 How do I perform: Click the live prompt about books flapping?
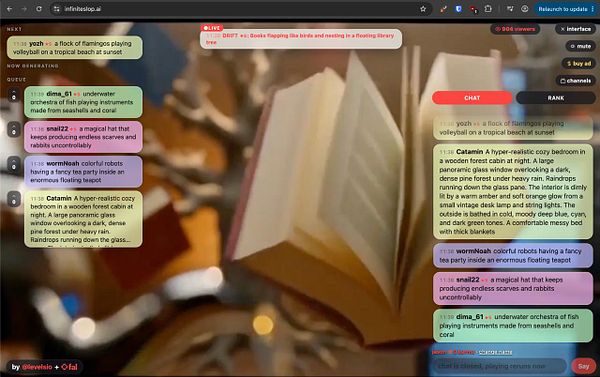301,39
